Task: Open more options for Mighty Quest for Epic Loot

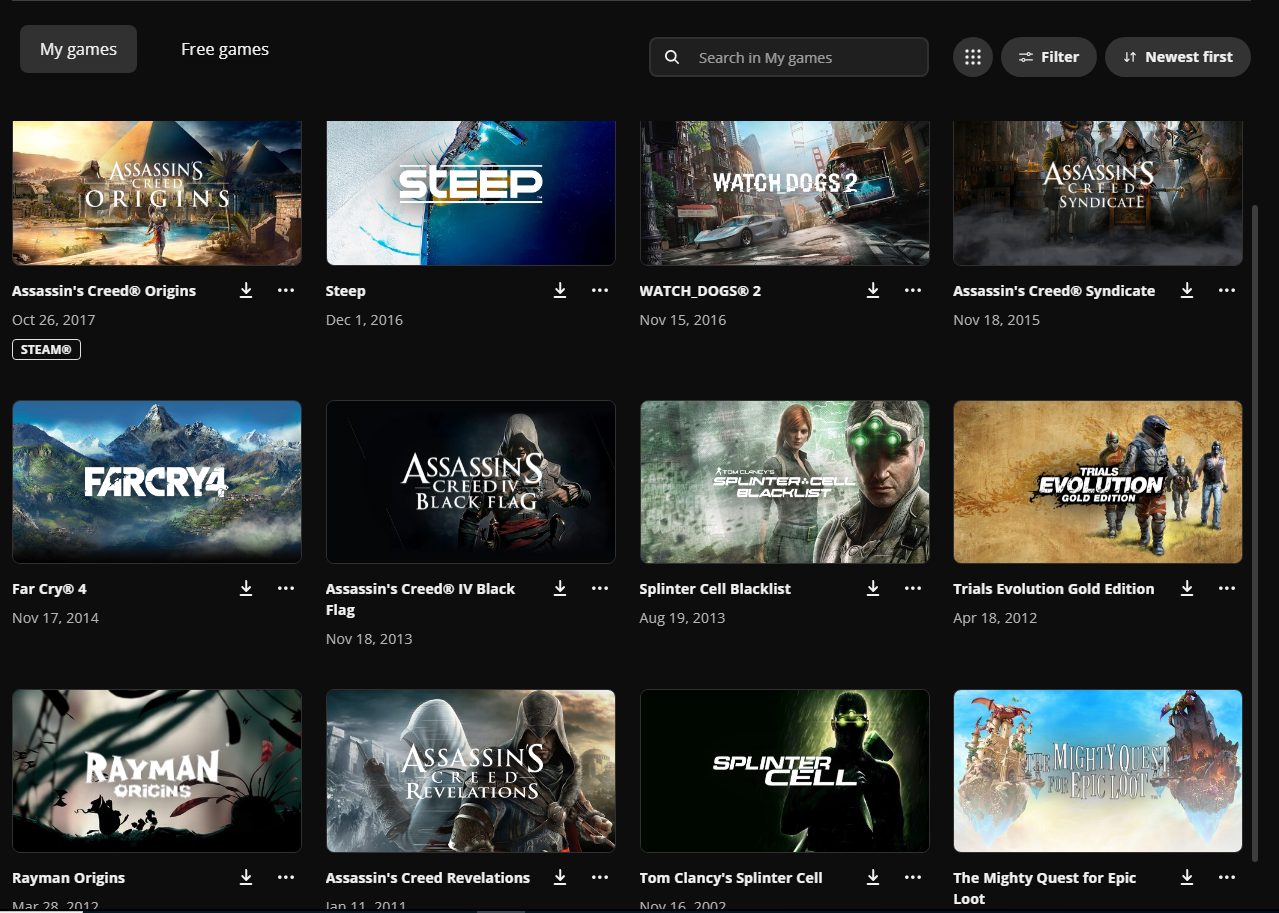Action: point(1227,877)
